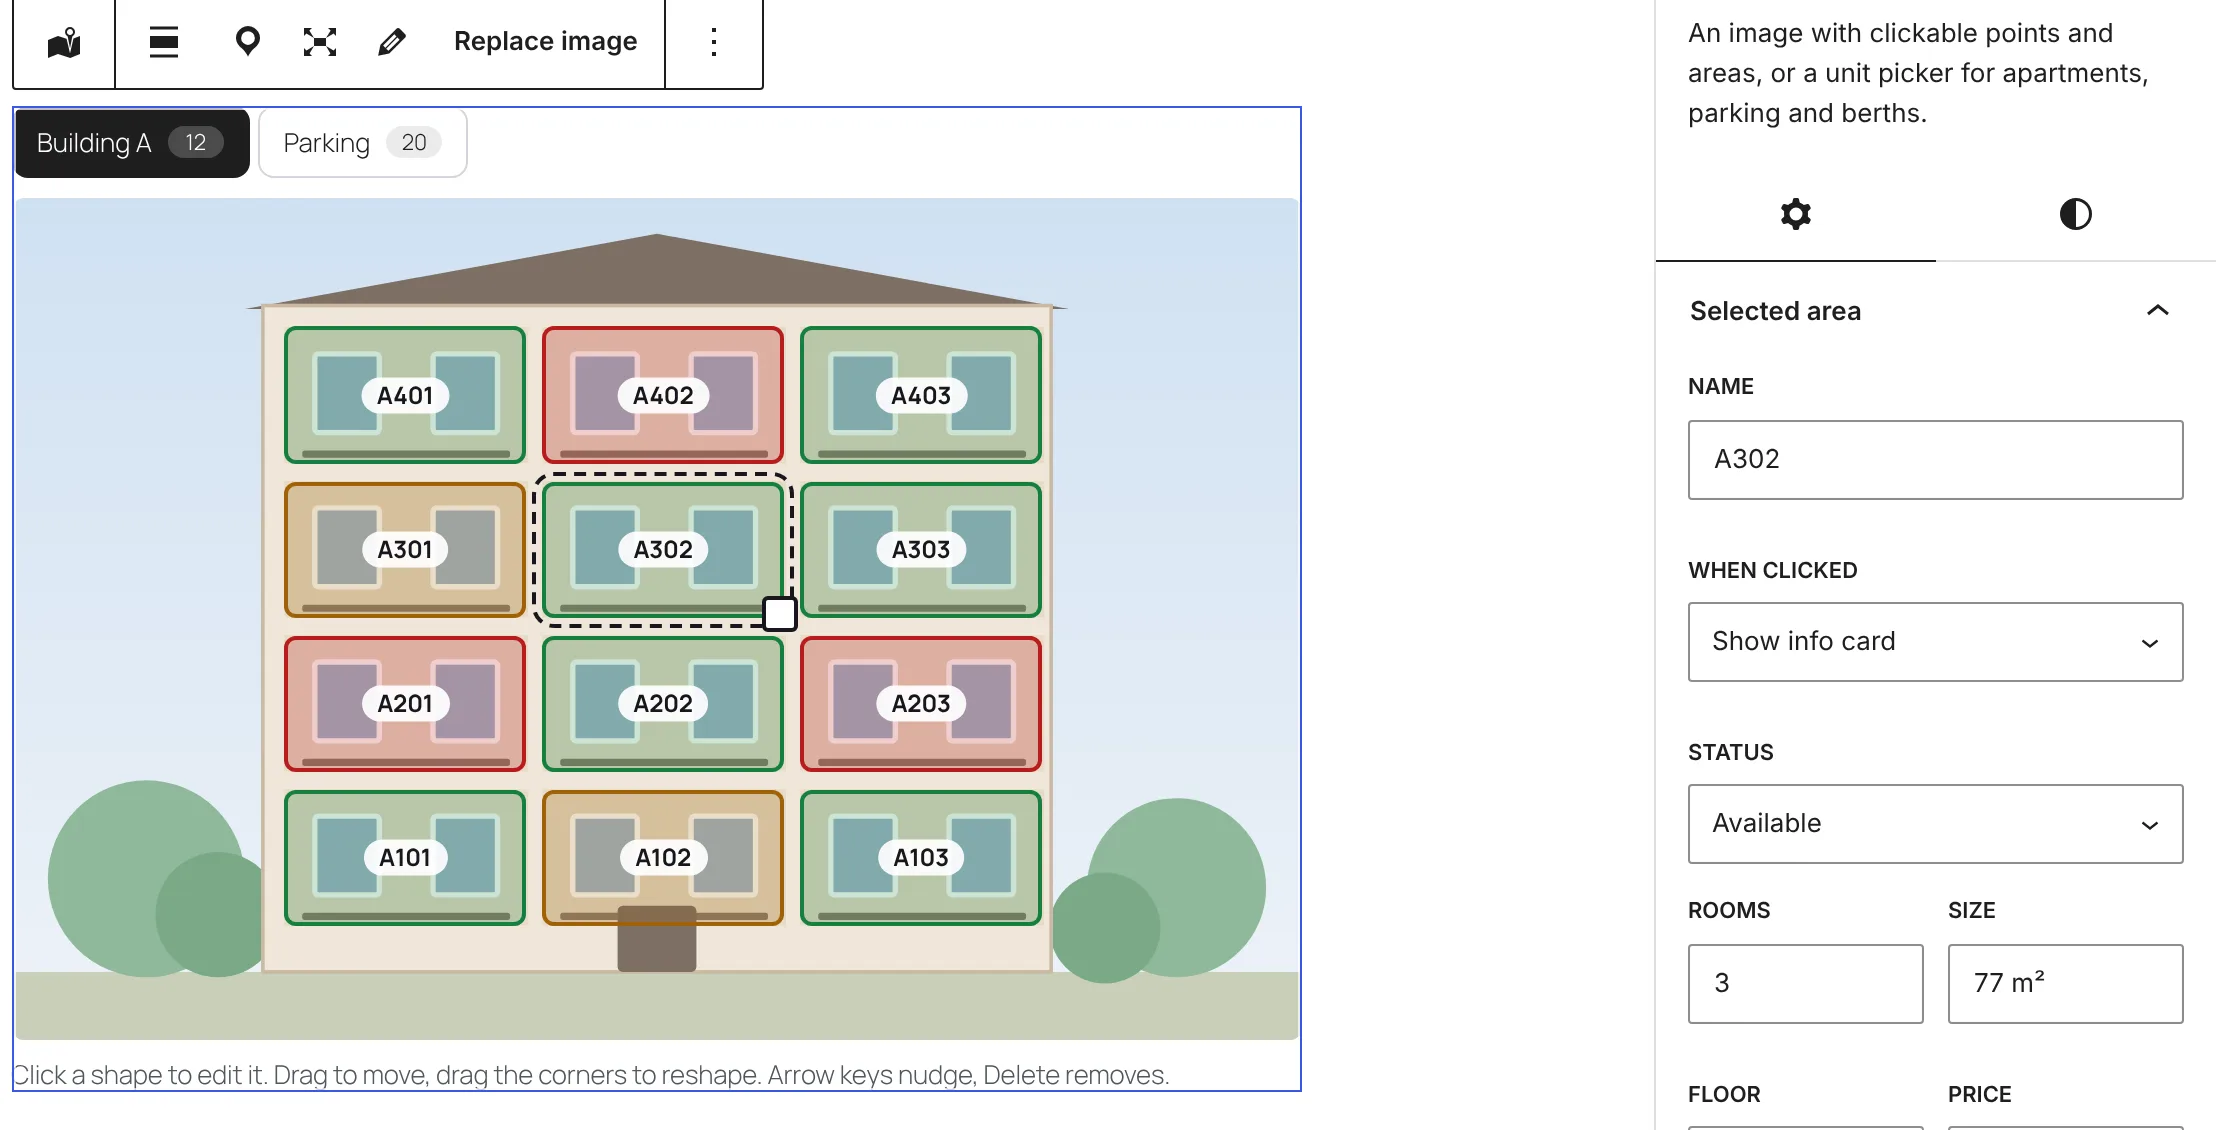Viewport: 2216px width, 1130px height.
Task: Click the Size field showing 77 m²
Action: (x=2065, y=984)
